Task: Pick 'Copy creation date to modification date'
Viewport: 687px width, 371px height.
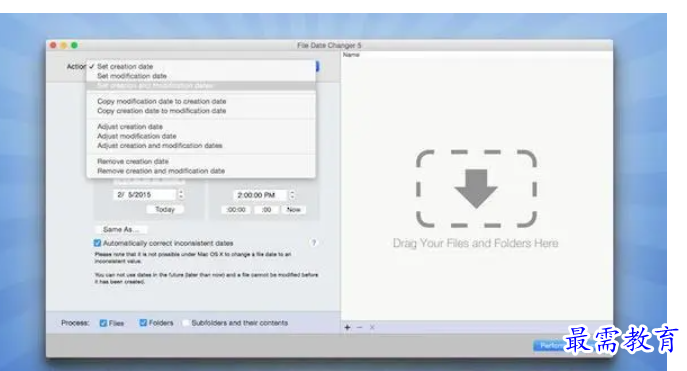Action: (201, 111)
